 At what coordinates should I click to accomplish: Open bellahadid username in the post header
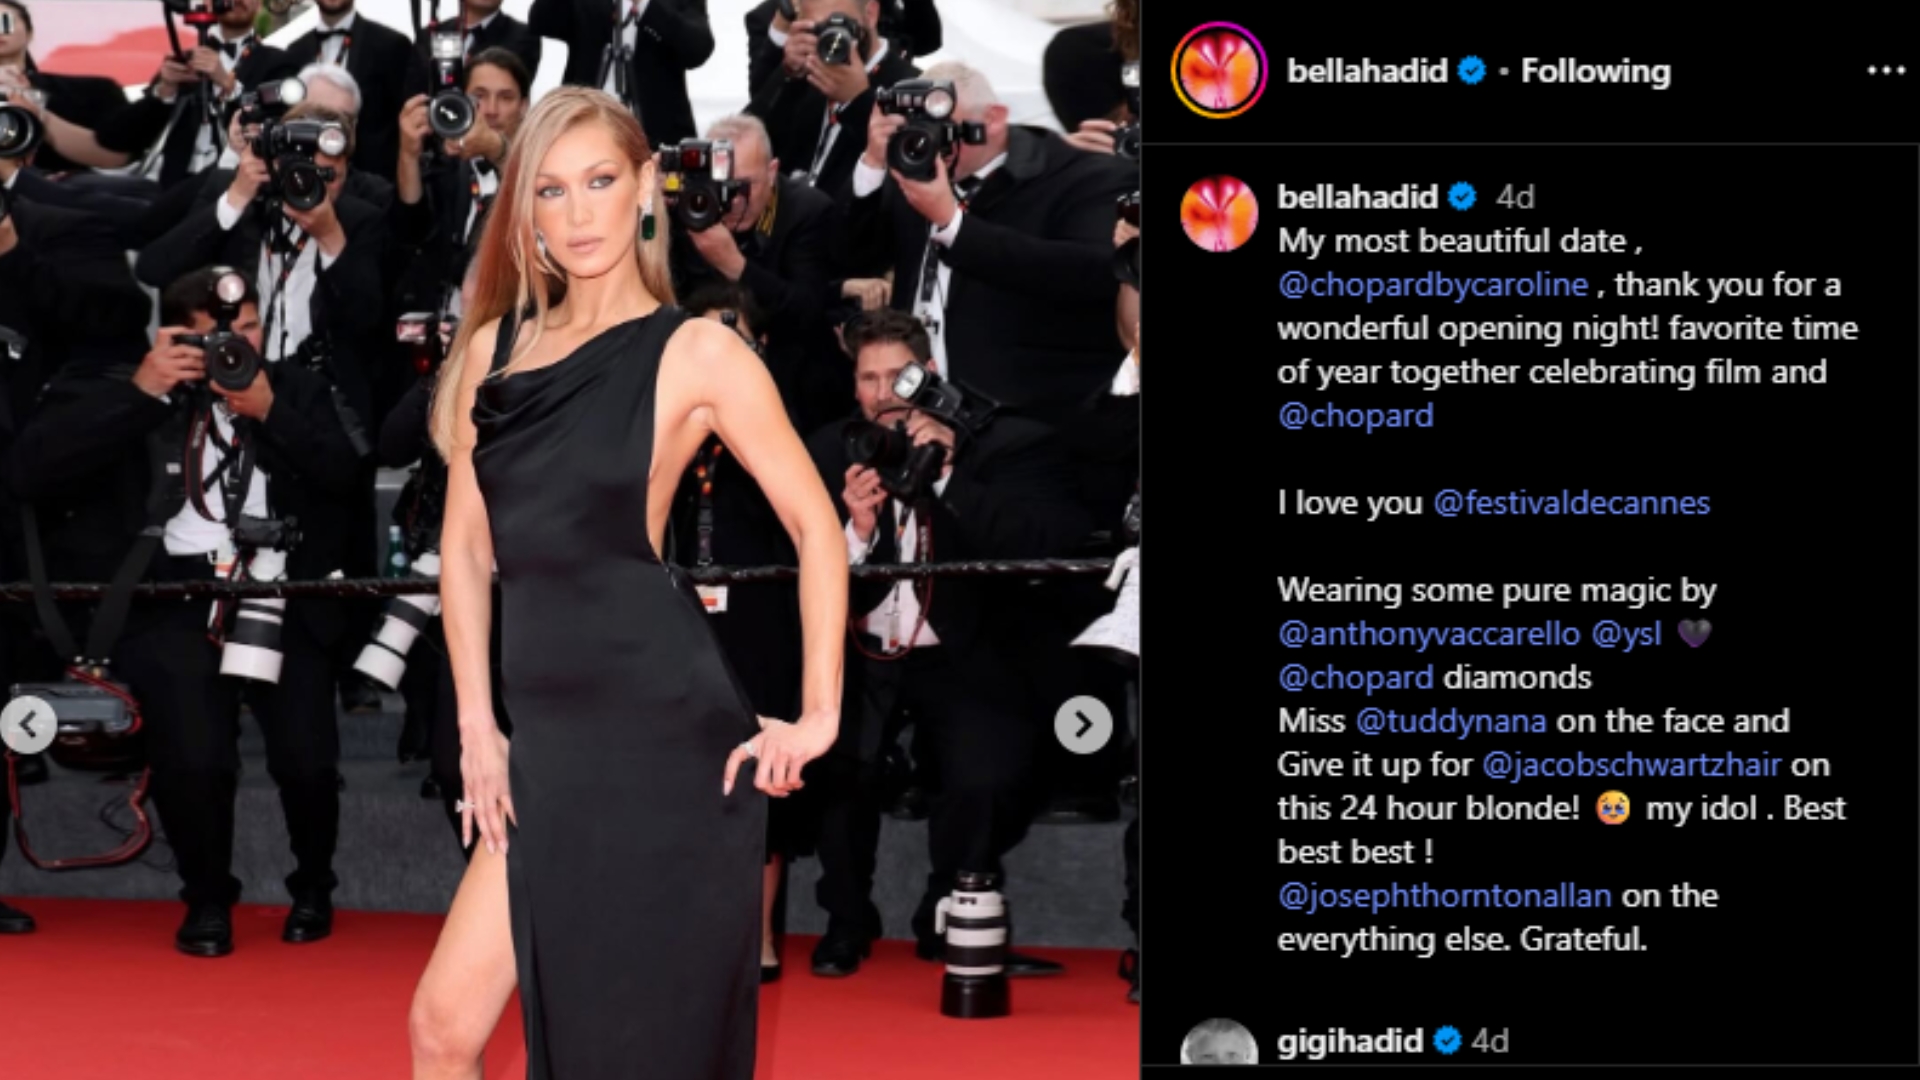pos(1367,71)
